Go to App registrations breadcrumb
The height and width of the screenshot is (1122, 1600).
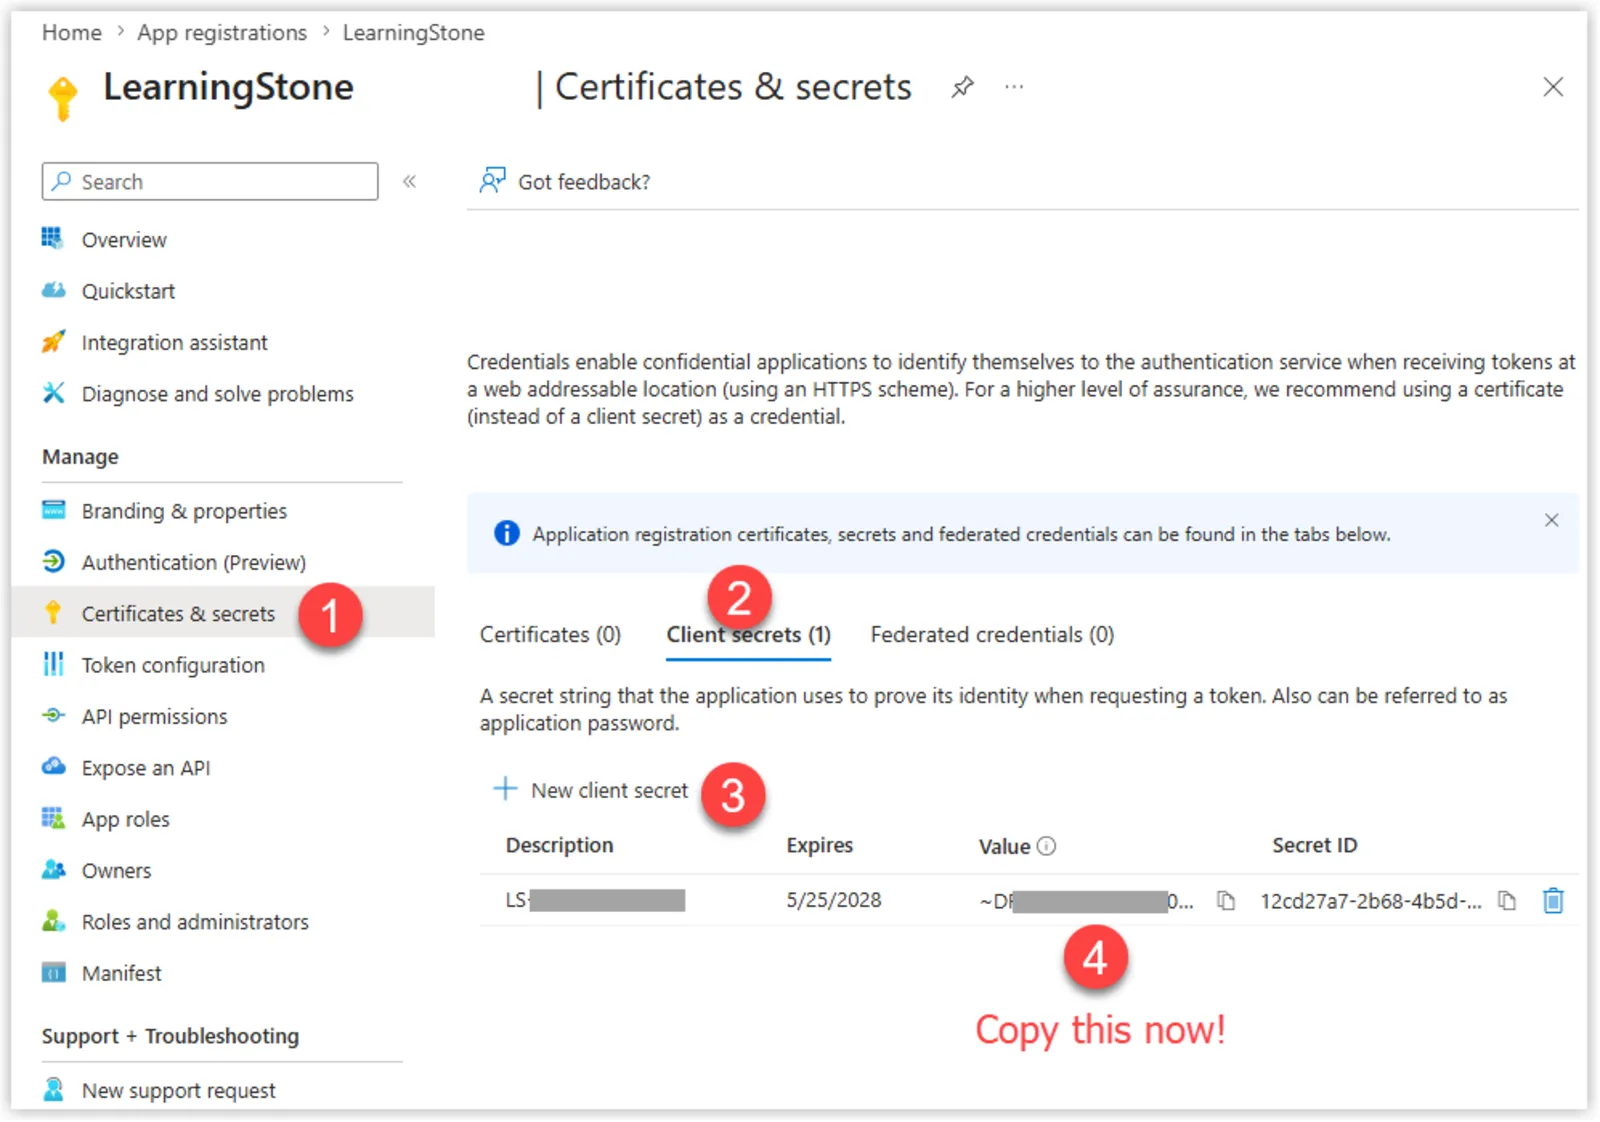click(x=222, y=33)
